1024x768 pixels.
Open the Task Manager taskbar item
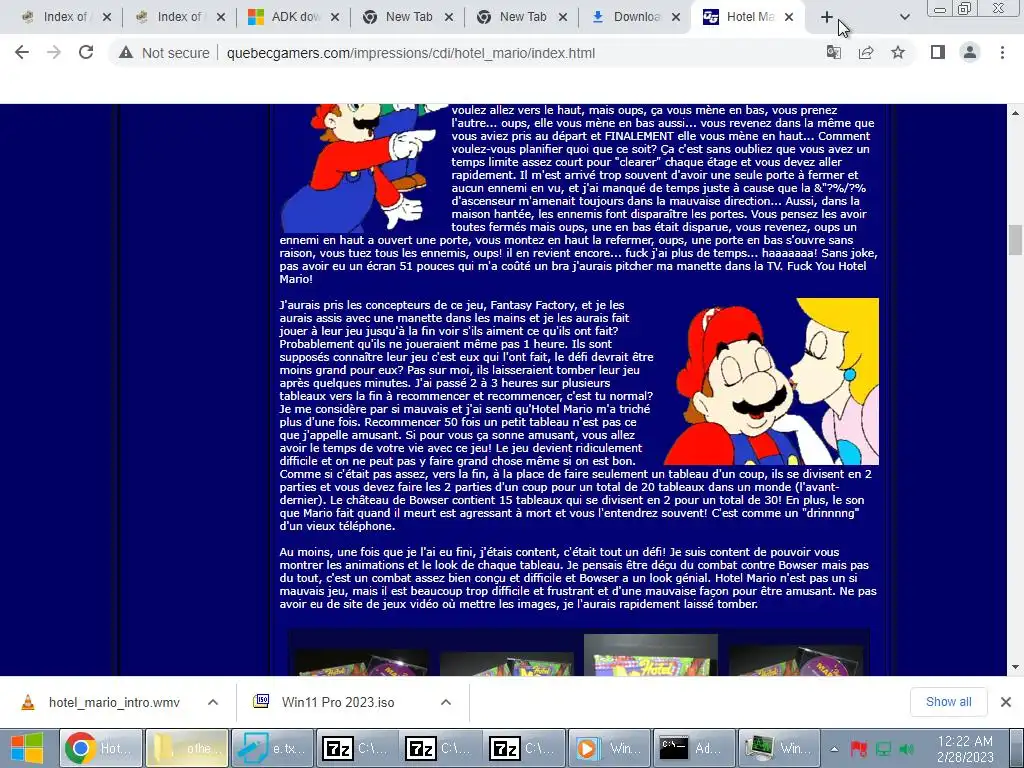[x=778, y=748]
